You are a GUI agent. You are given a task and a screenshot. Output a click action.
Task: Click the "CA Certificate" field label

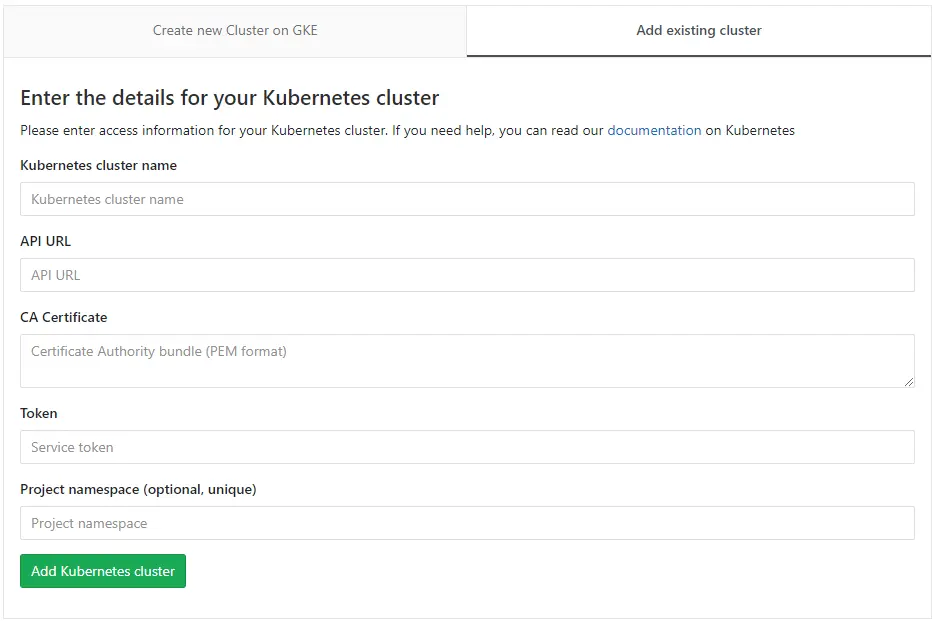(x=63, y=317)
